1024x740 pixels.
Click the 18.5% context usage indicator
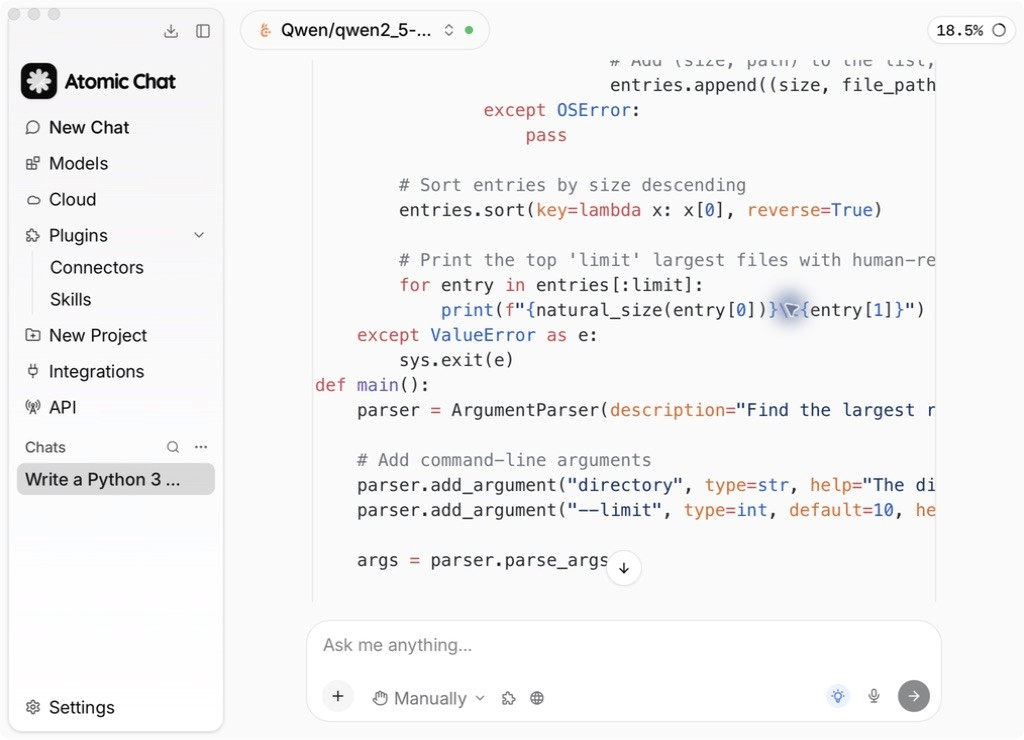coord(971,30)
